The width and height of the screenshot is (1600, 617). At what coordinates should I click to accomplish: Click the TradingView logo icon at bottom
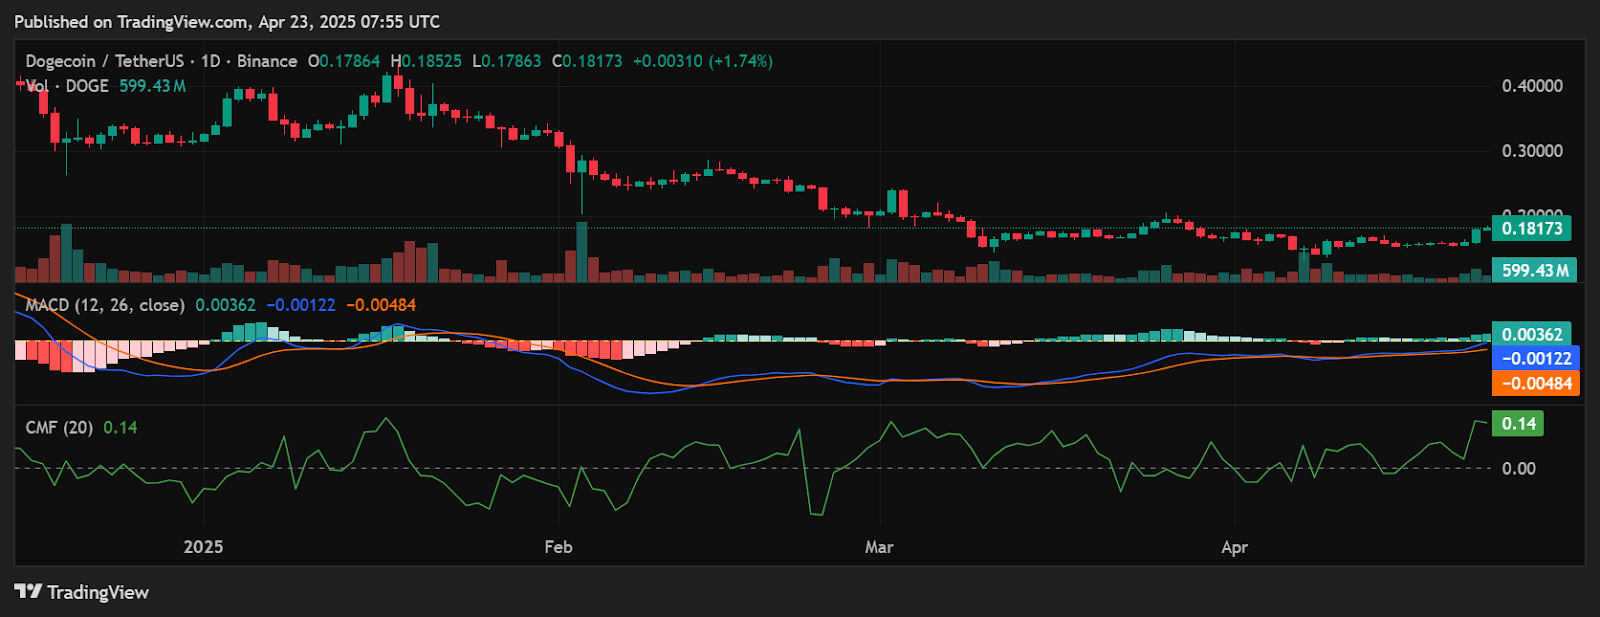click(x=28, y=592)
